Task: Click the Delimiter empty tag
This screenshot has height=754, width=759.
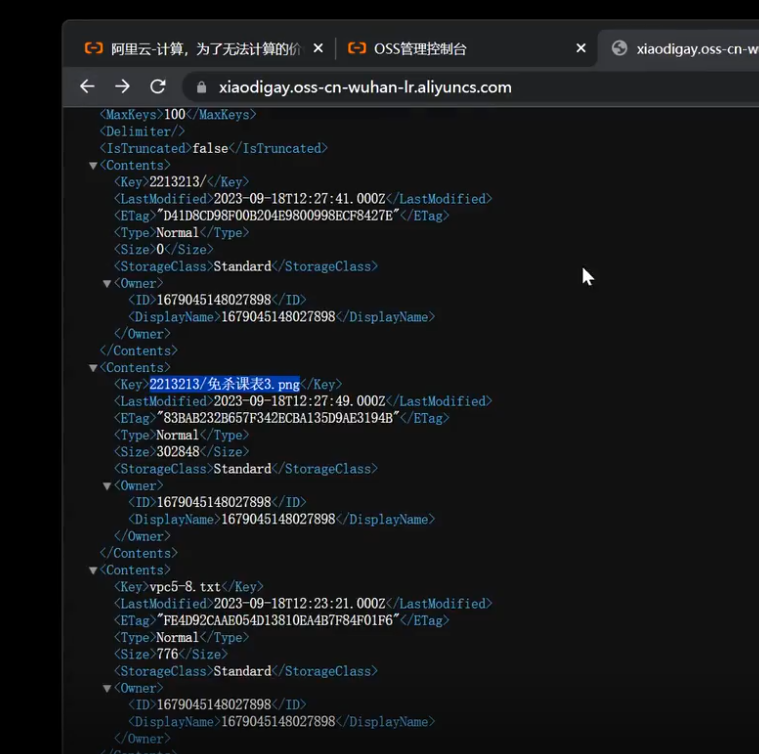Action: click(x=142, y=132)
